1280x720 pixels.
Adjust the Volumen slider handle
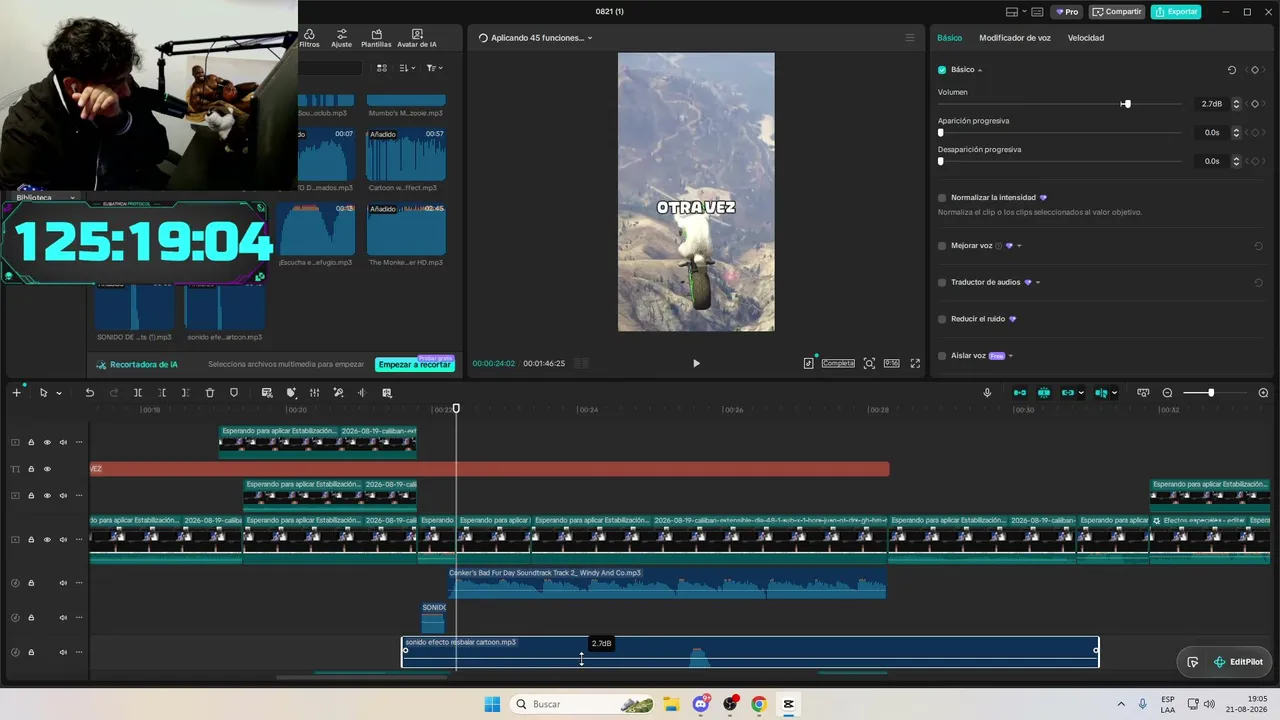pyautogui.click(x=1126, y=104)
